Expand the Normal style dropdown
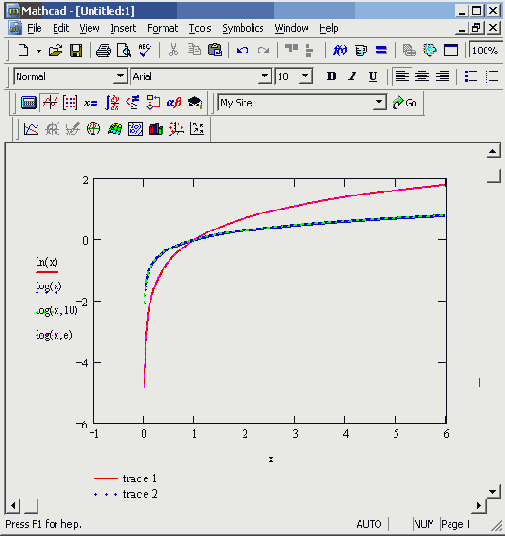The height and width of the screenshot is (536, 505). pos(120,76)
